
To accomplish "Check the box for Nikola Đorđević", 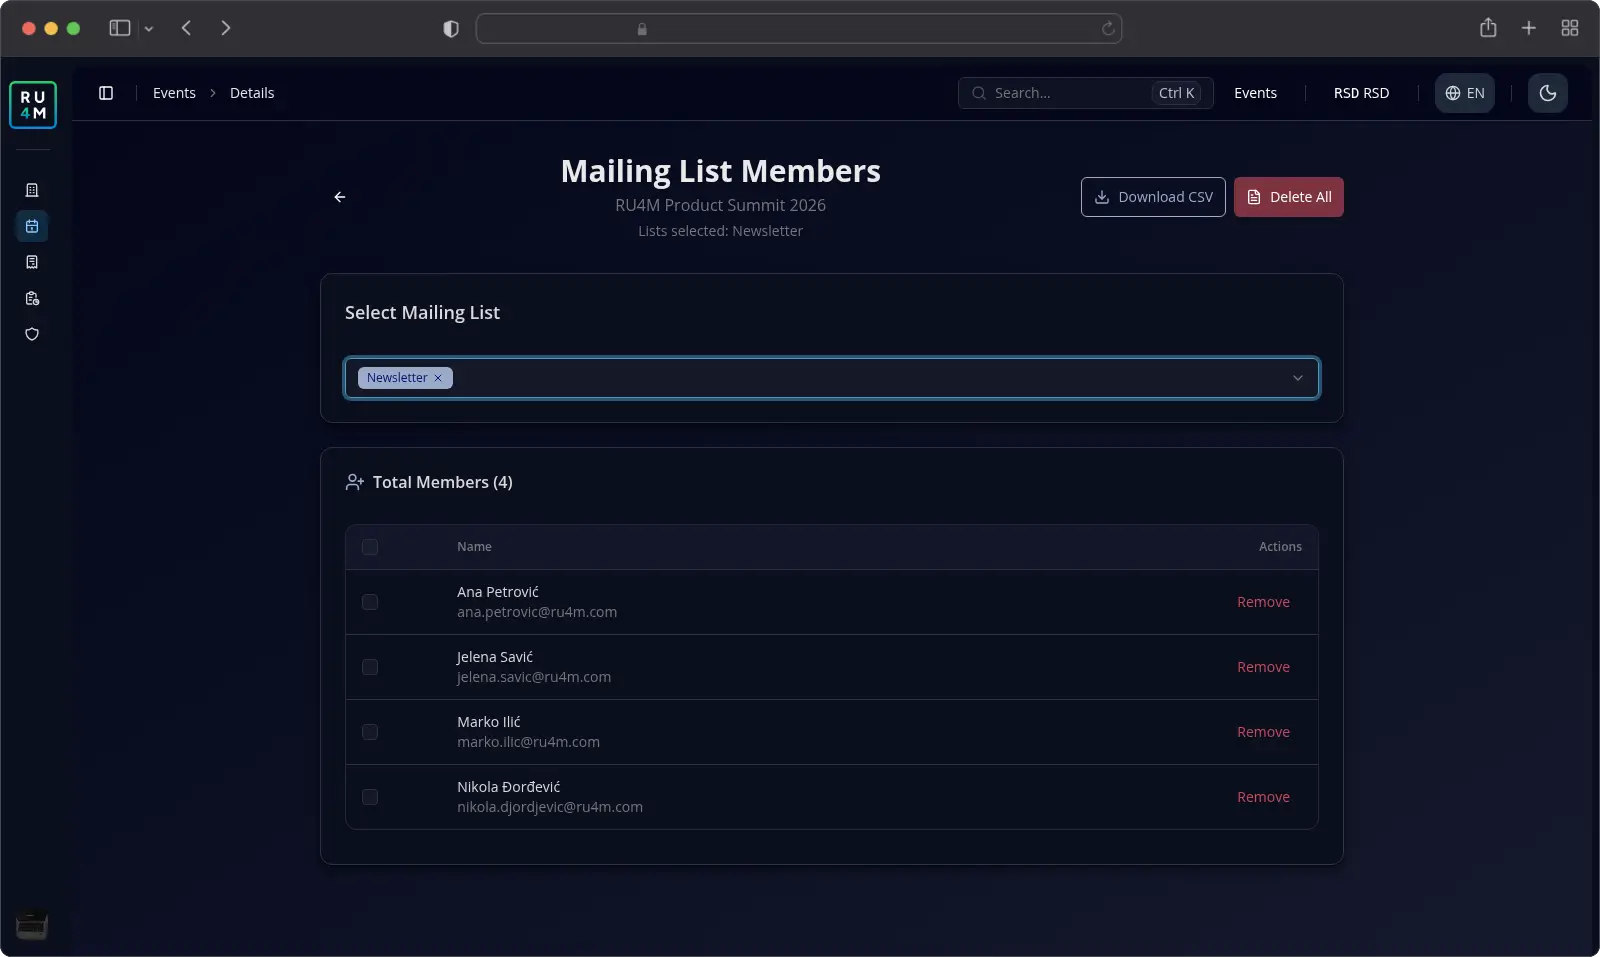I will pos(370,797).
